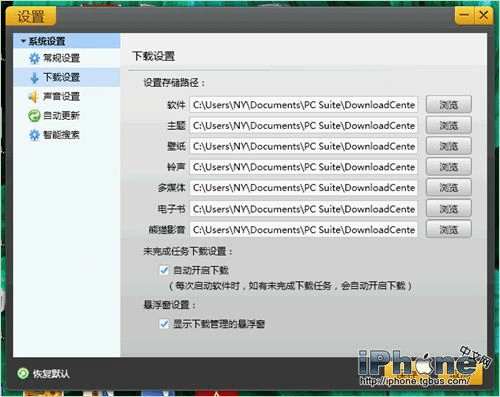The height and width of the screenshot is (397, 500).
Task: Click the 熊猫影音 path input field
Action: click(x=304, y=230)
